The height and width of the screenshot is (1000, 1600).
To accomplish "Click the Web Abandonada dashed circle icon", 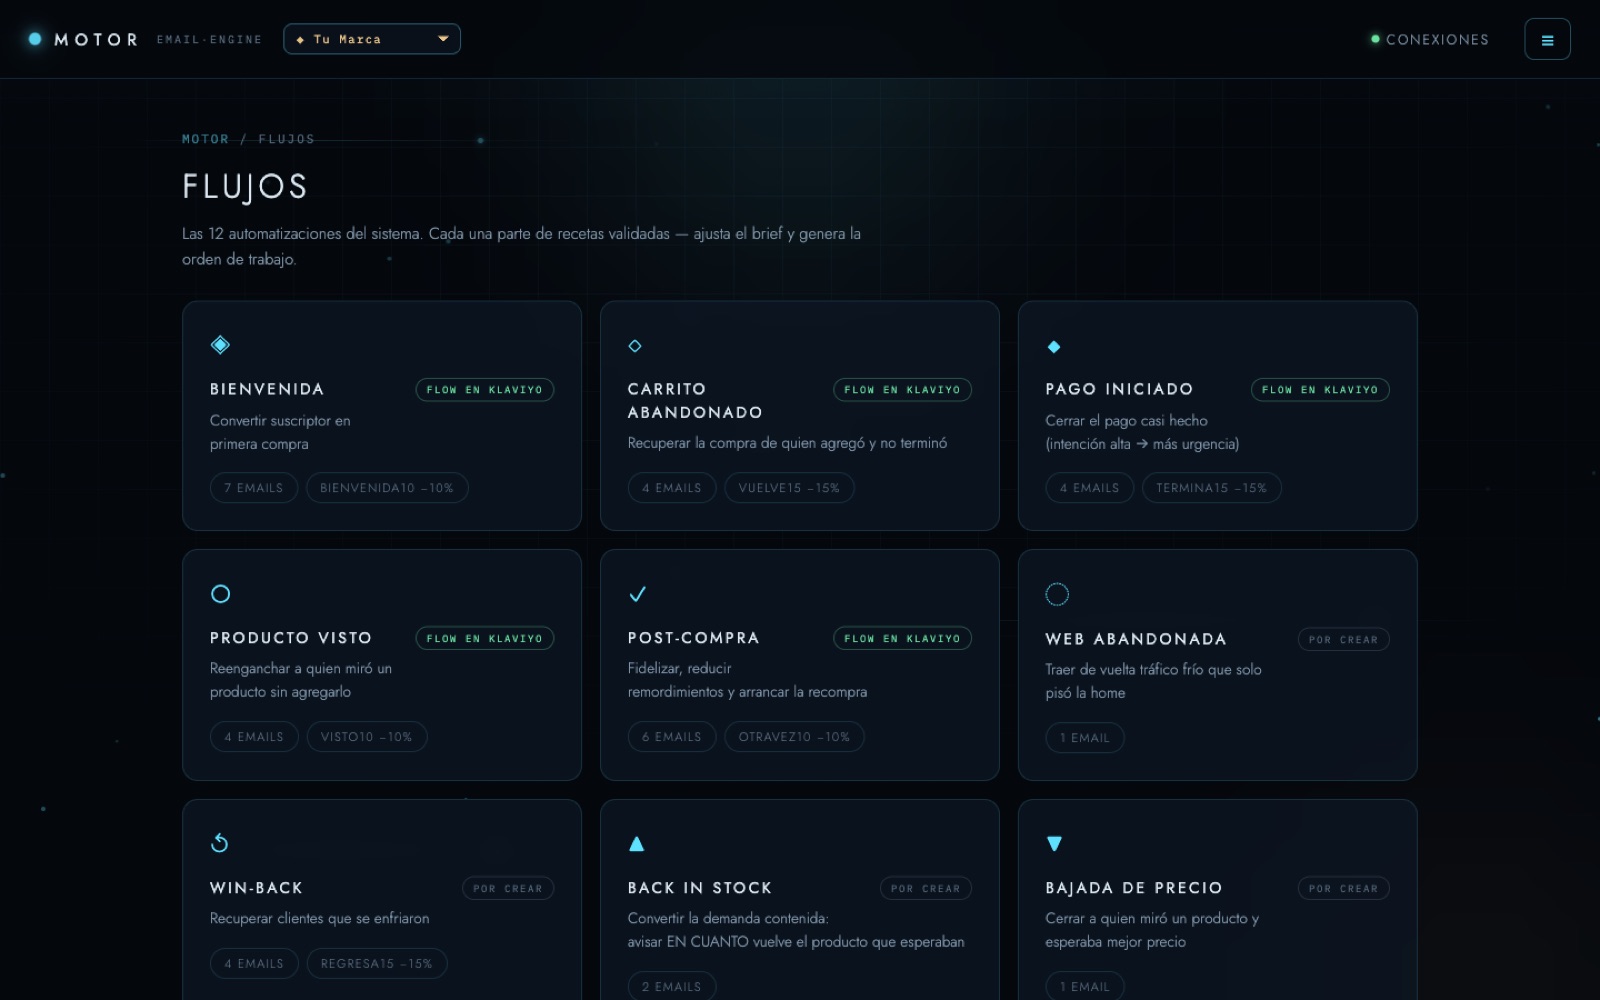I will pyautogui.click(x=1057, y=594).
